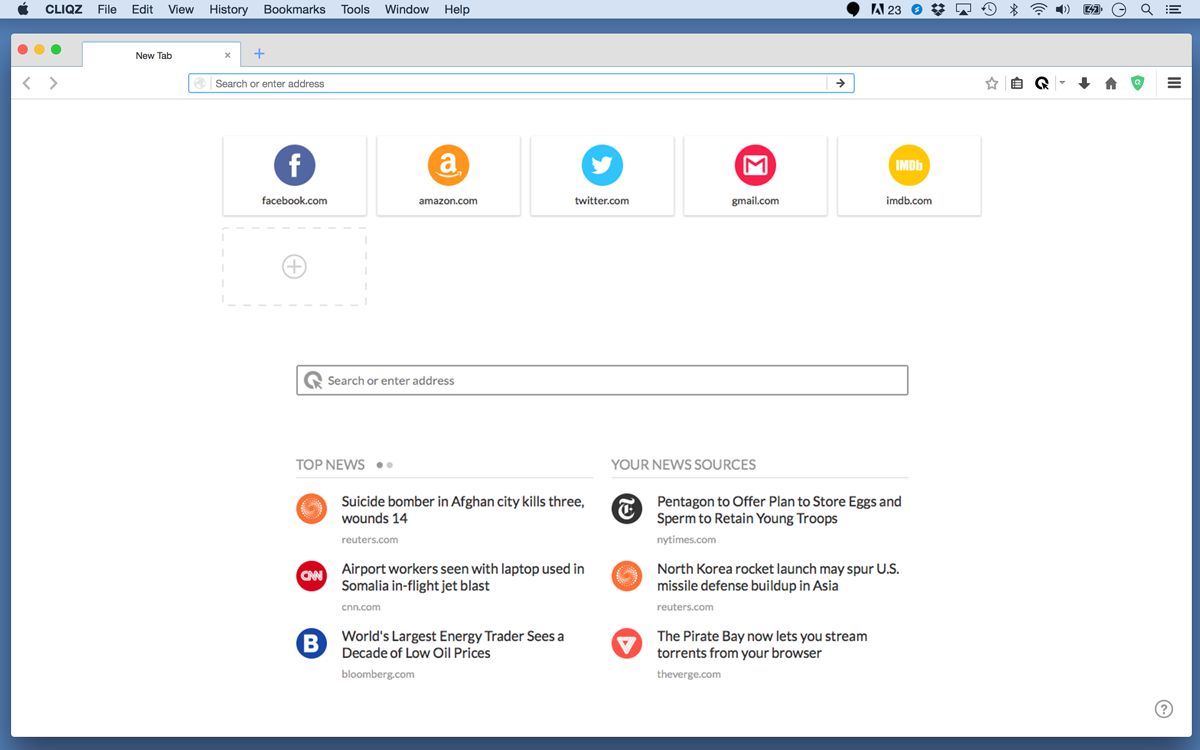Click the help question mark icon
The height and width of the screenshot is (750, 1200).
[1164, 709]
